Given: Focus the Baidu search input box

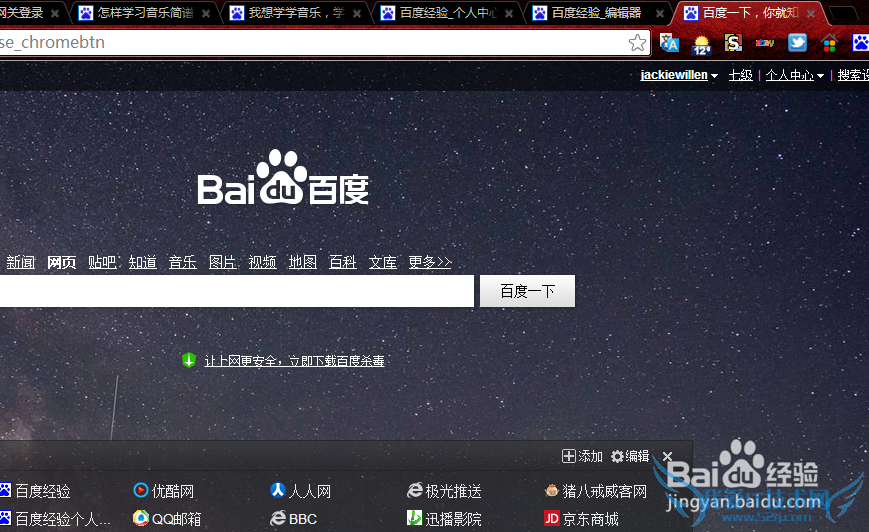Looking at the screenshot, I should click(237, 291).
